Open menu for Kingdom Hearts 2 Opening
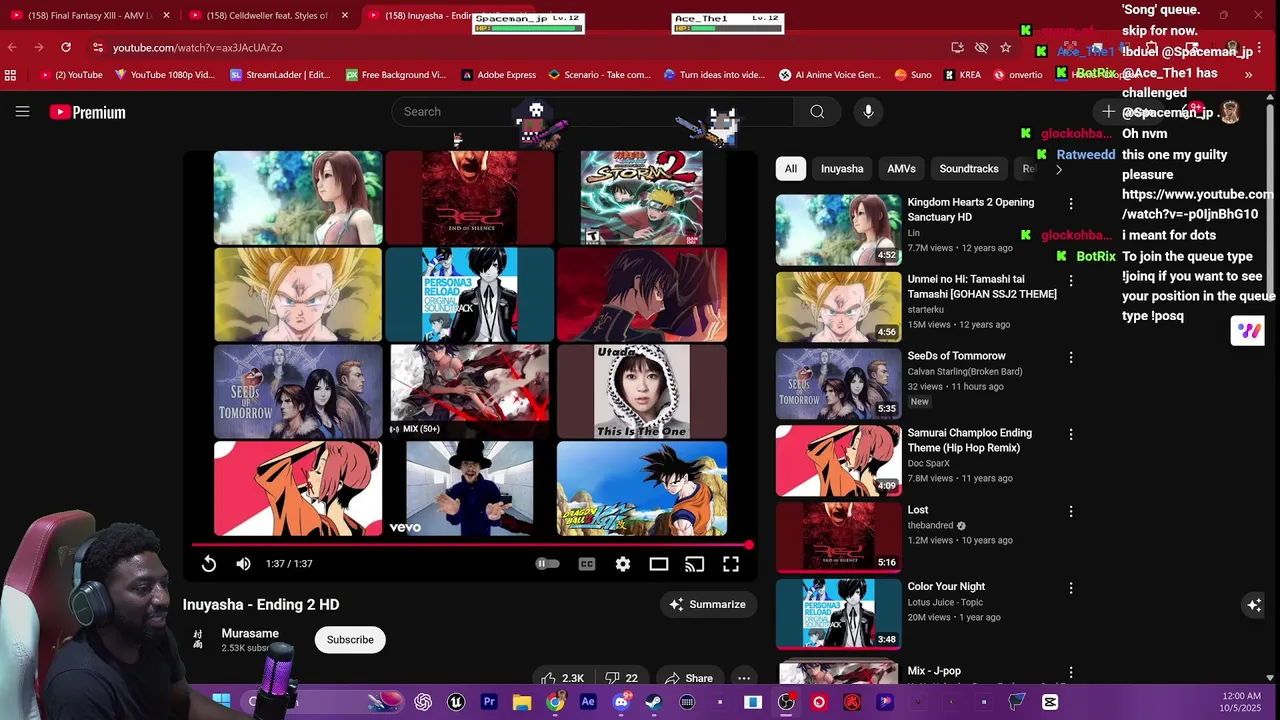 click(1070, 203)
